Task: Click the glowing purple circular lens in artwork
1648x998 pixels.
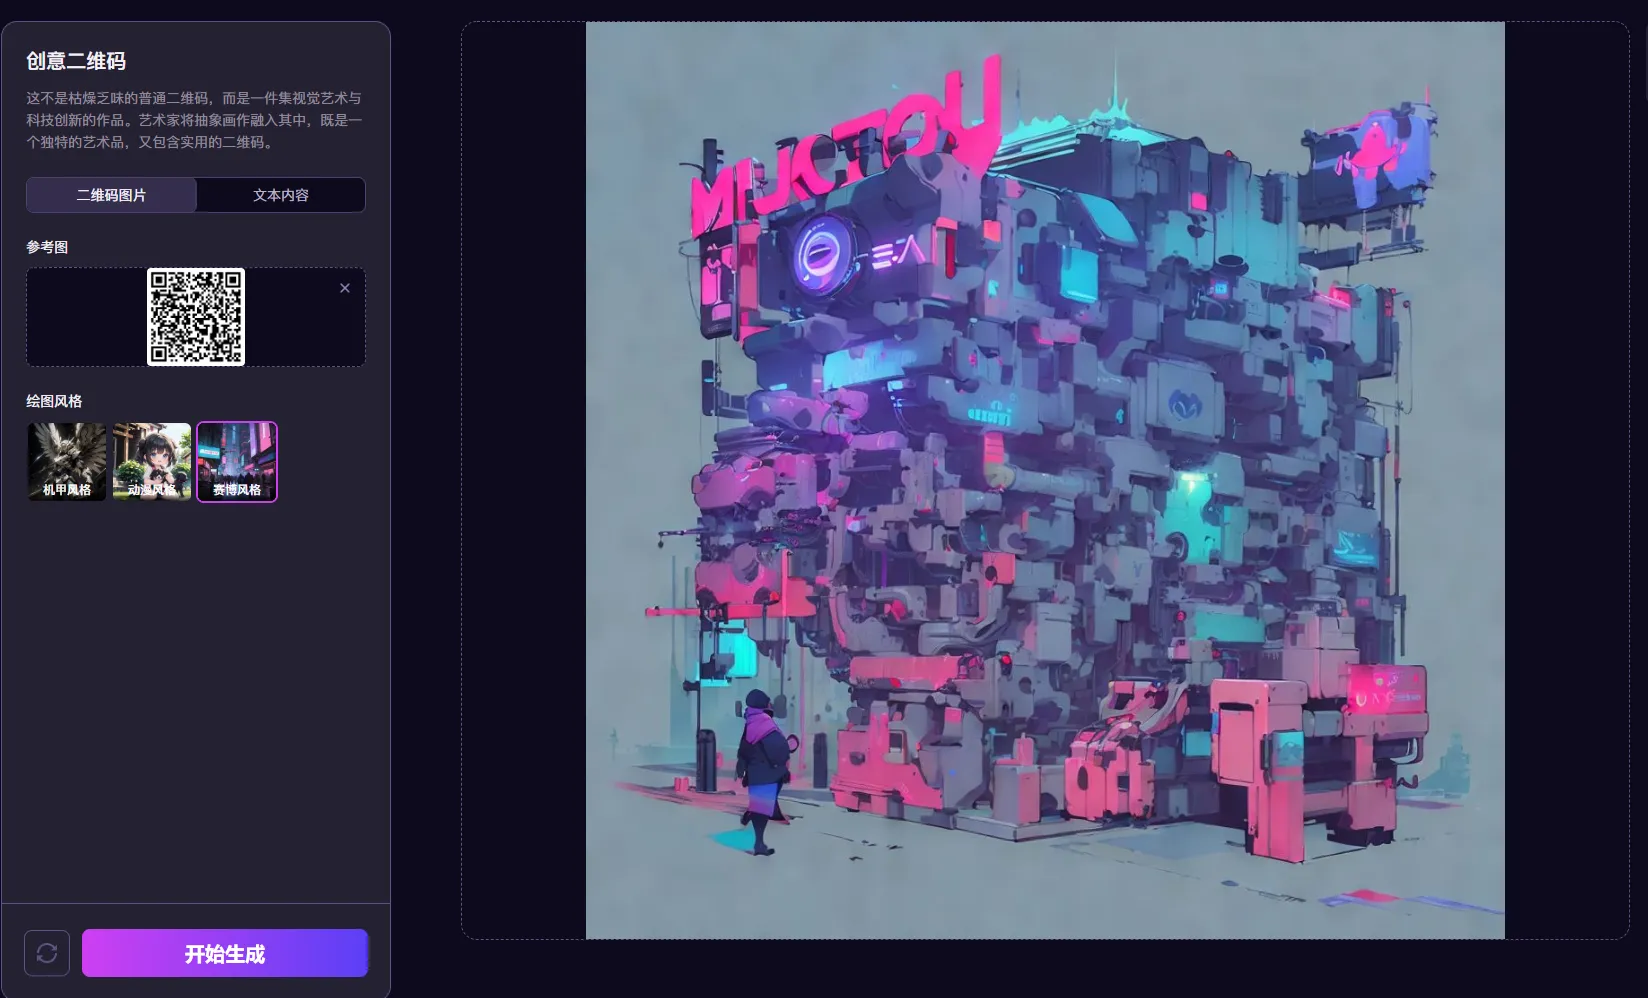Action: point(825,251)
